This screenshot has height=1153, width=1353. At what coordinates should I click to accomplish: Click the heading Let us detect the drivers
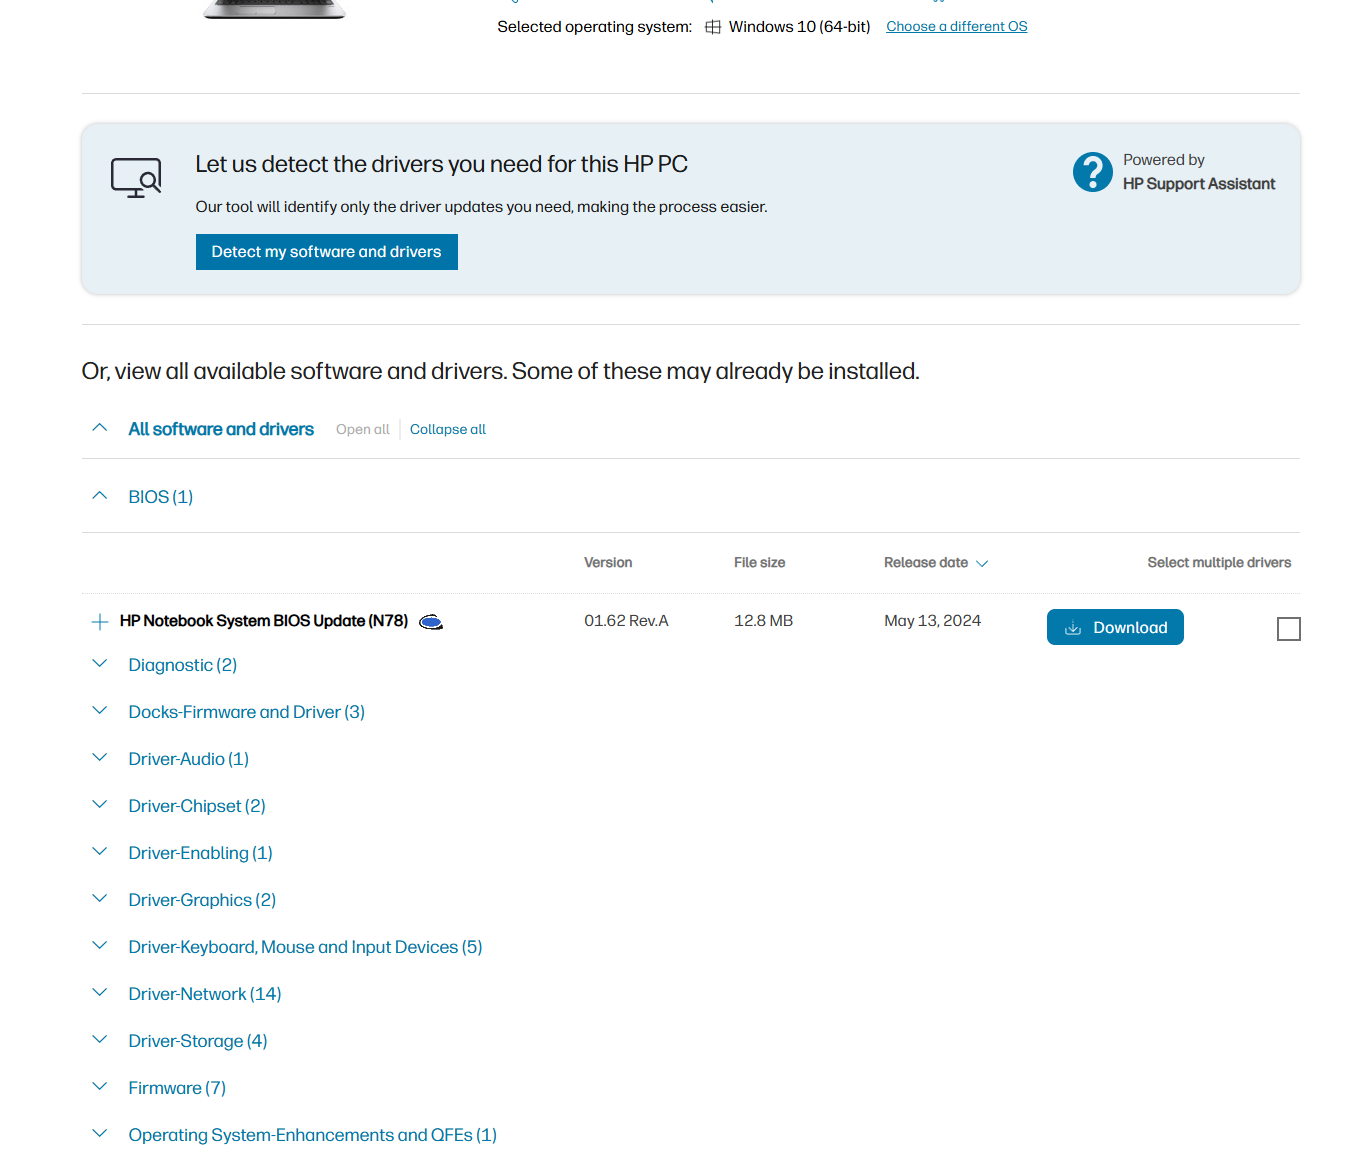coord(442,164)
